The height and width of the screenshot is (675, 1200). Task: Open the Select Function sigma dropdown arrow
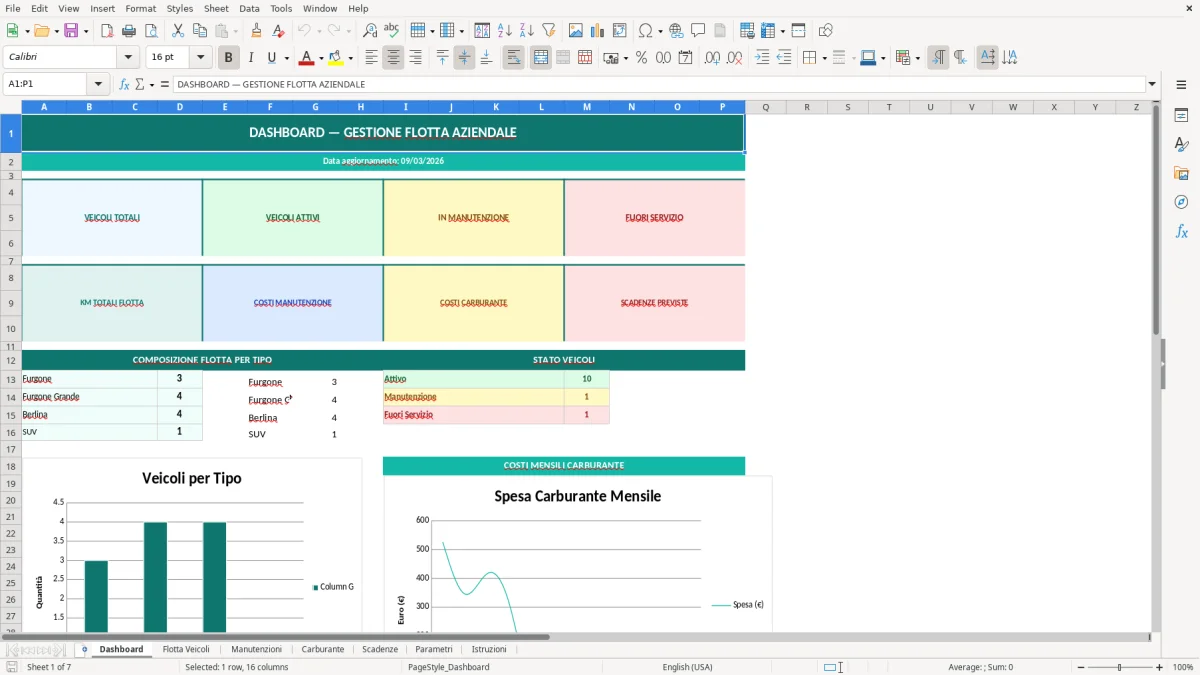pos(152,84)
